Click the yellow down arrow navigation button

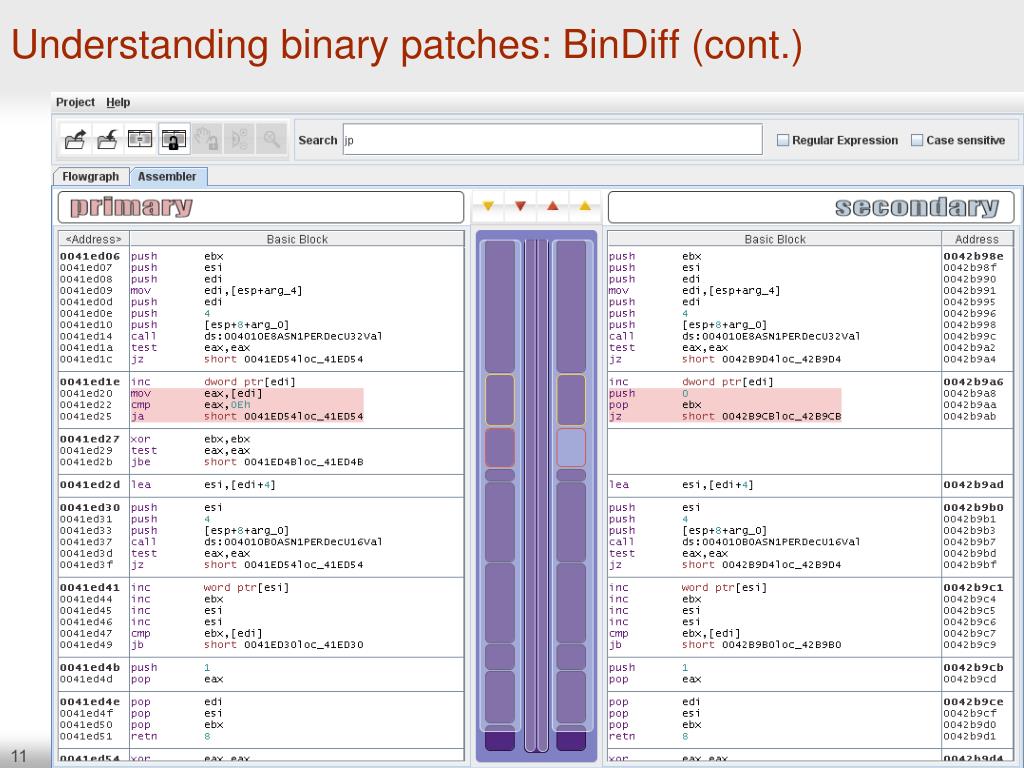pos(488,207)
